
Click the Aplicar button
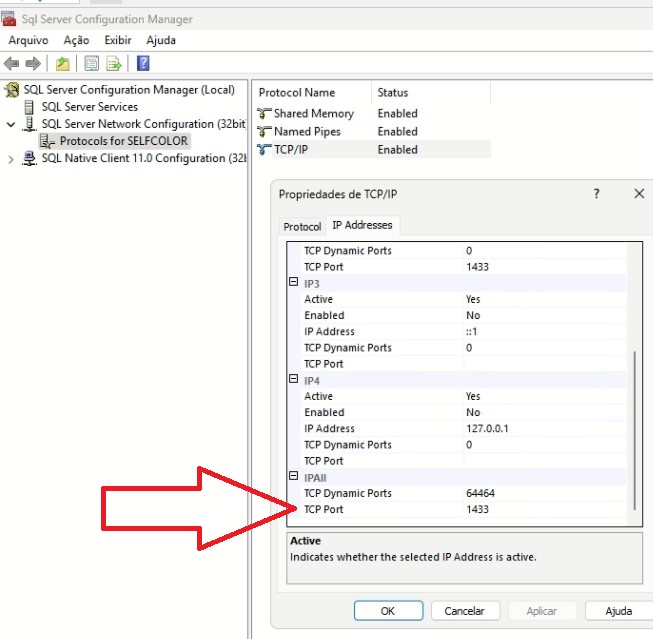[x=542, y=611]
